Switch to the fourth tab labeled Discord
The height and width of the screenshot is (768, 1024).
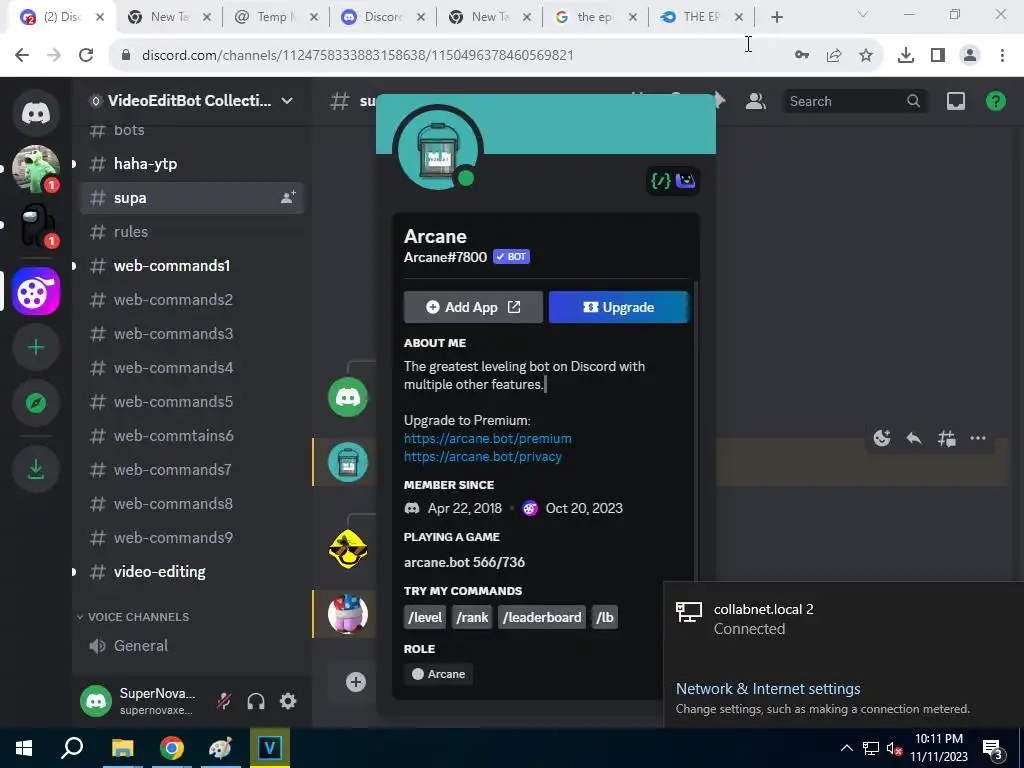[384, 17]
